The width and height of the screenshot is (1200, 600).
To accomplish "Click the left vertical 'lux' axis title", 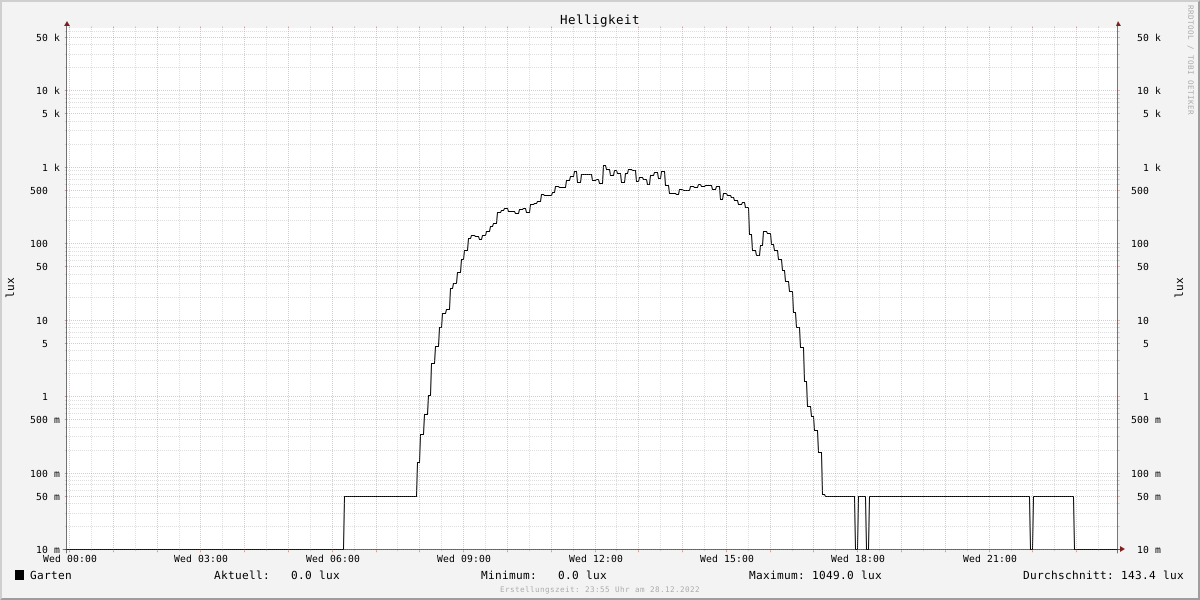I will pyautogui.click(x=10, y=287).
